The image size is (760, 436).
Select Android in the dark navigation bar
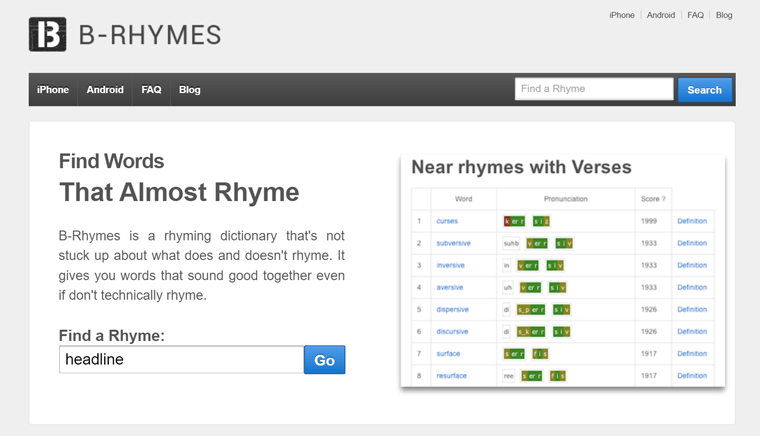point(105,90)
